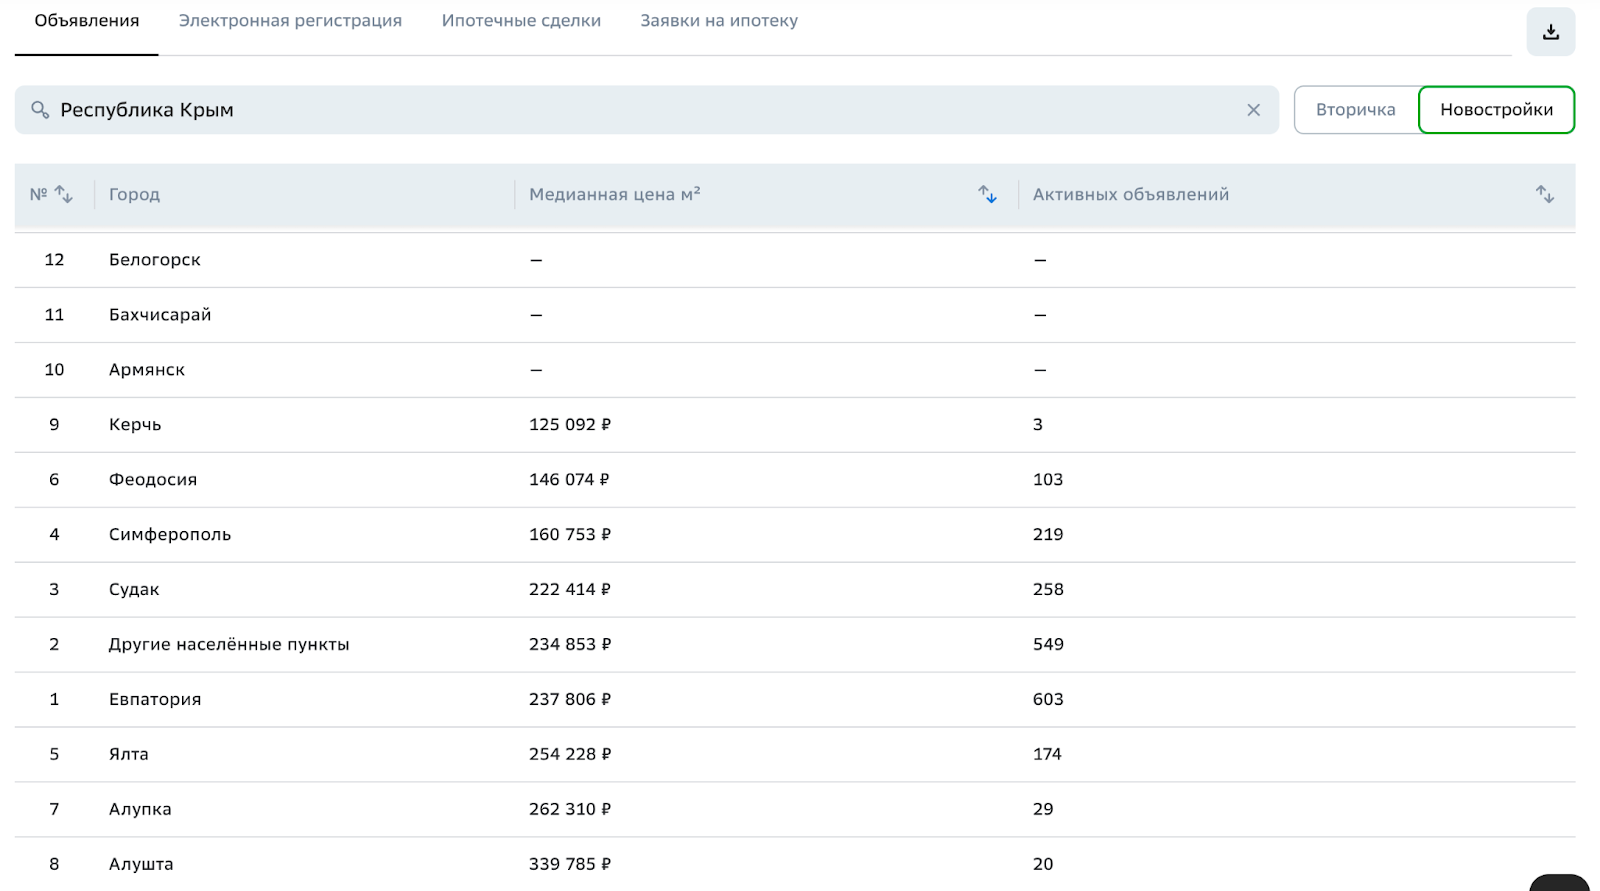Click listings count 258 for Судак
Image resolution: width=1600 pixels, height=891 pixels.
(1048, 590)
